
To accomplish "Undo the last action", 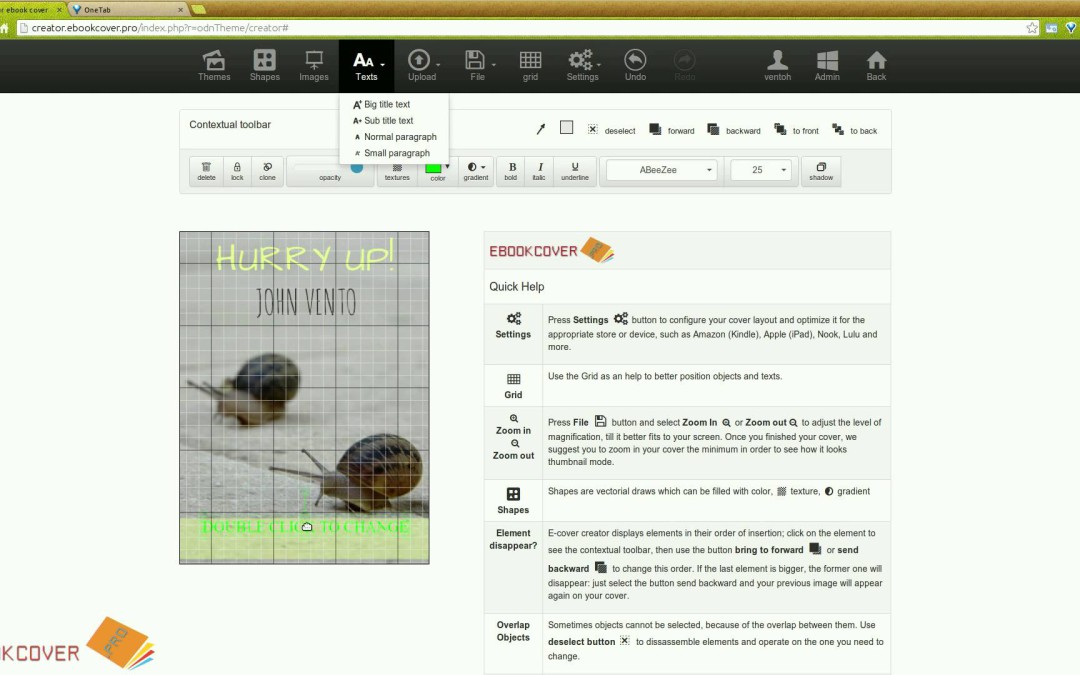I will (x=635, y=66).
